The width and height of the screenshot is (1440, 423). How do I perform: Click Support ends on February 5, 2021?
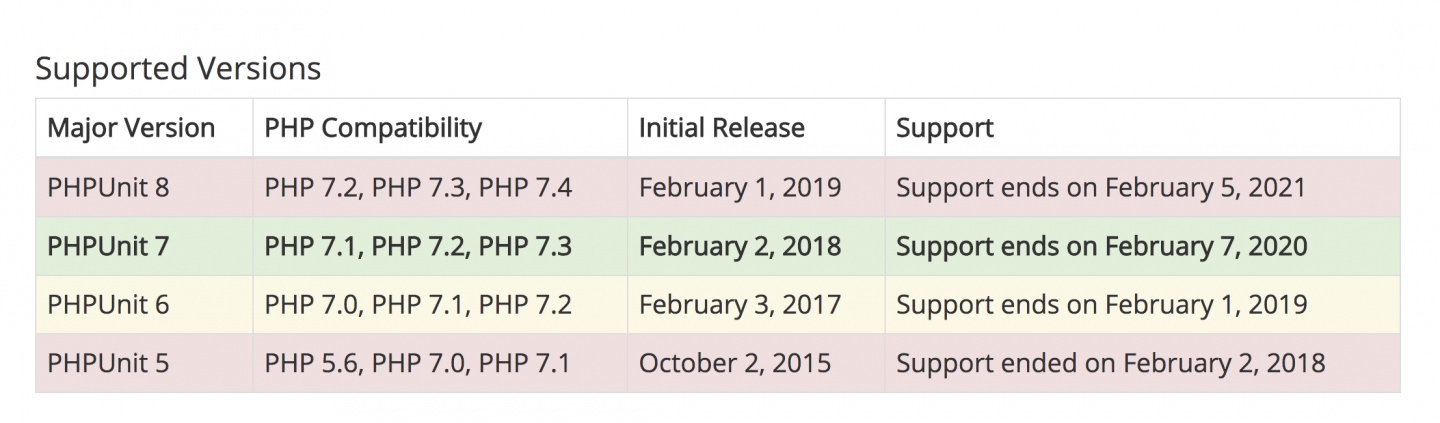1101,187
